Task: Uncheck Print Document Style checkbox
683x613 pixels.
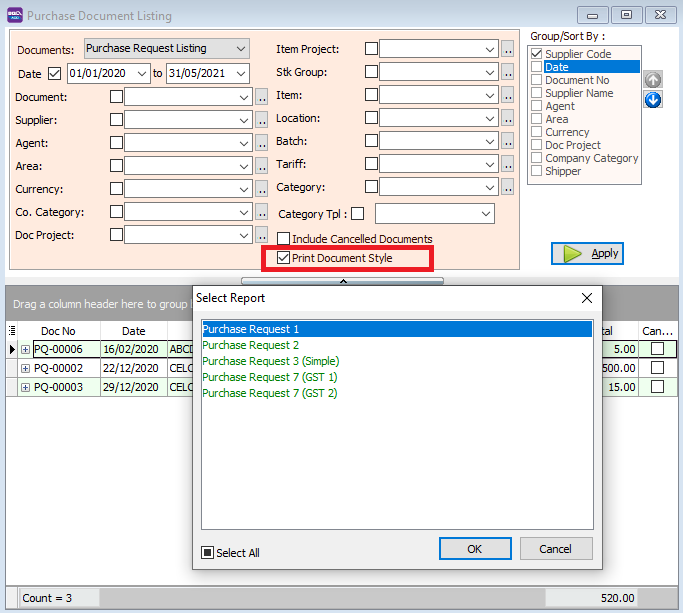Action: tap(284, 258)
